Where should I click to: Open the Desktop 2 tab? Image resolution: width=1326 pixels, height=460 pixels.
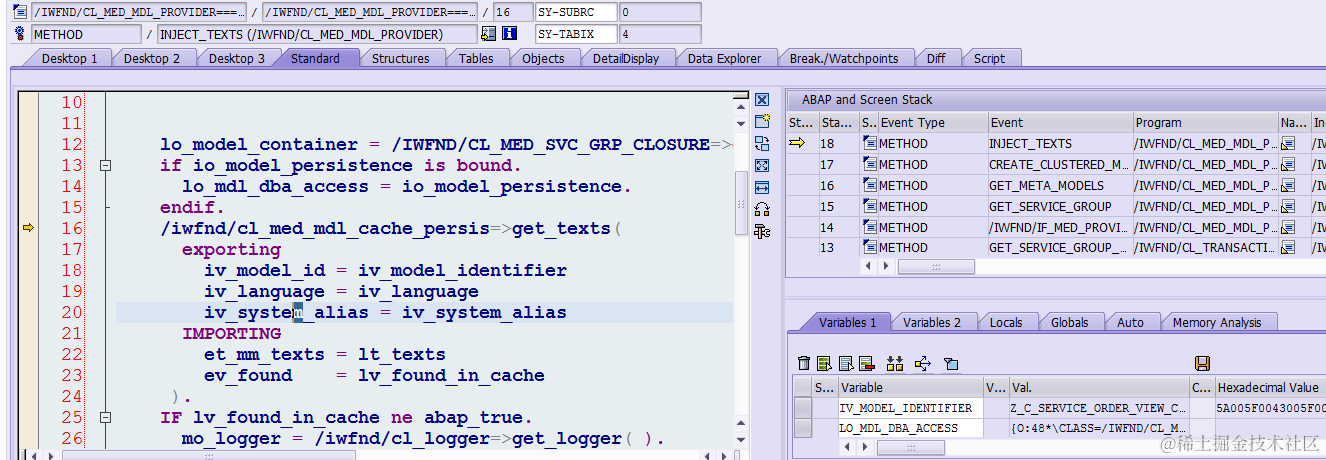(x=152, y=58)
